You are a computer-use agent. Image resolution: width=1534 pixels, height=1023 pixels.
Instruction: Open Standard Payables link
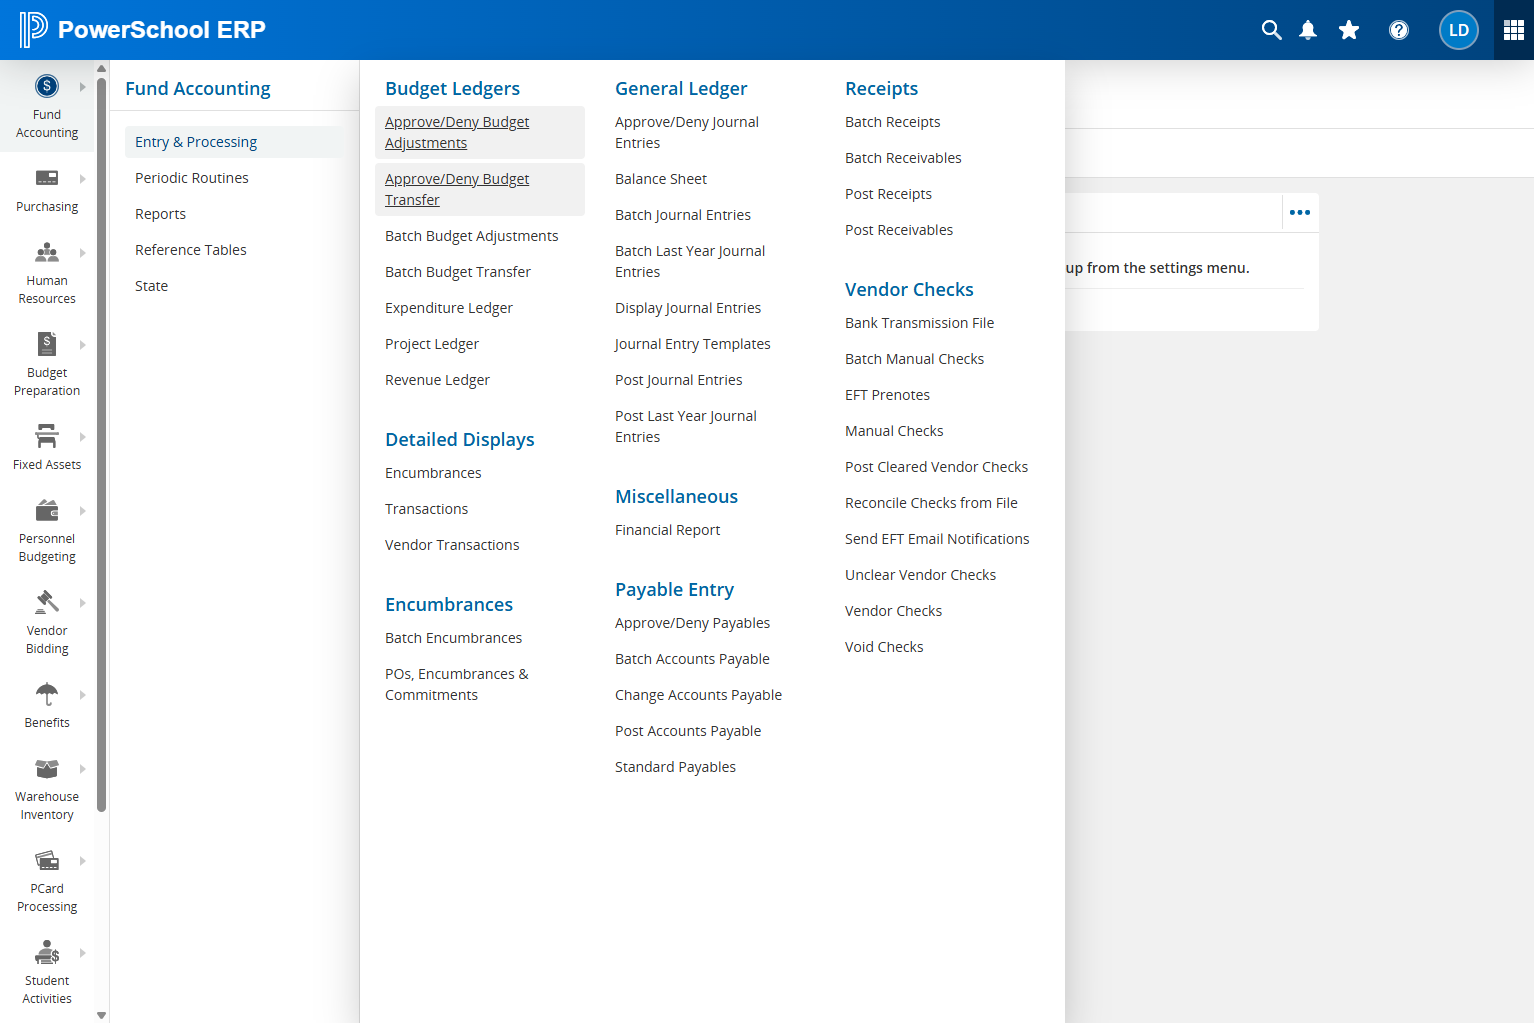(676, 767)
